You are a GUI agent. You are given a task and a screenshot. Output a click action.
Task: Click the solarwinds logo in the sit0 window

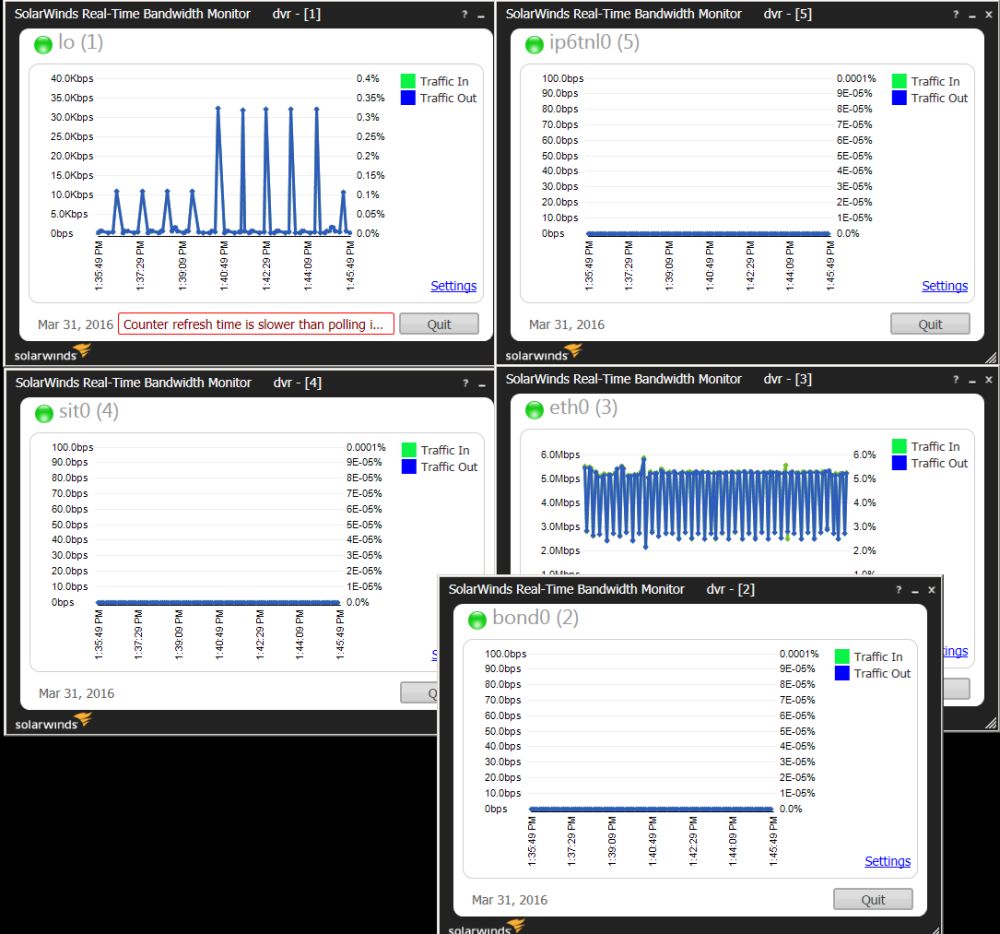coord(53,722)
